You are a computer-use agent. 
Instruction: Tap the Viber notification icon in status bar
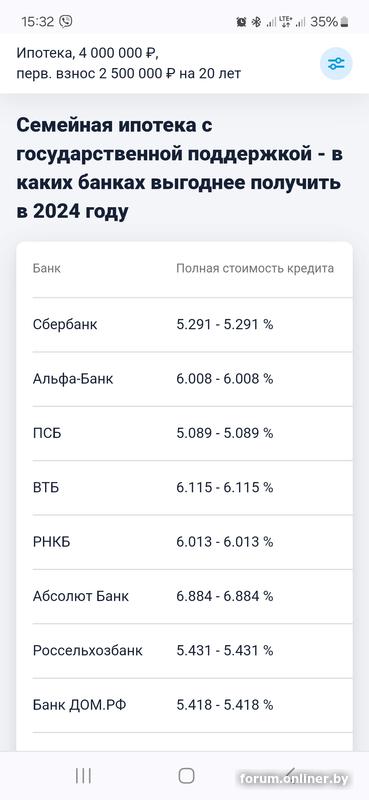pos(66,21)
